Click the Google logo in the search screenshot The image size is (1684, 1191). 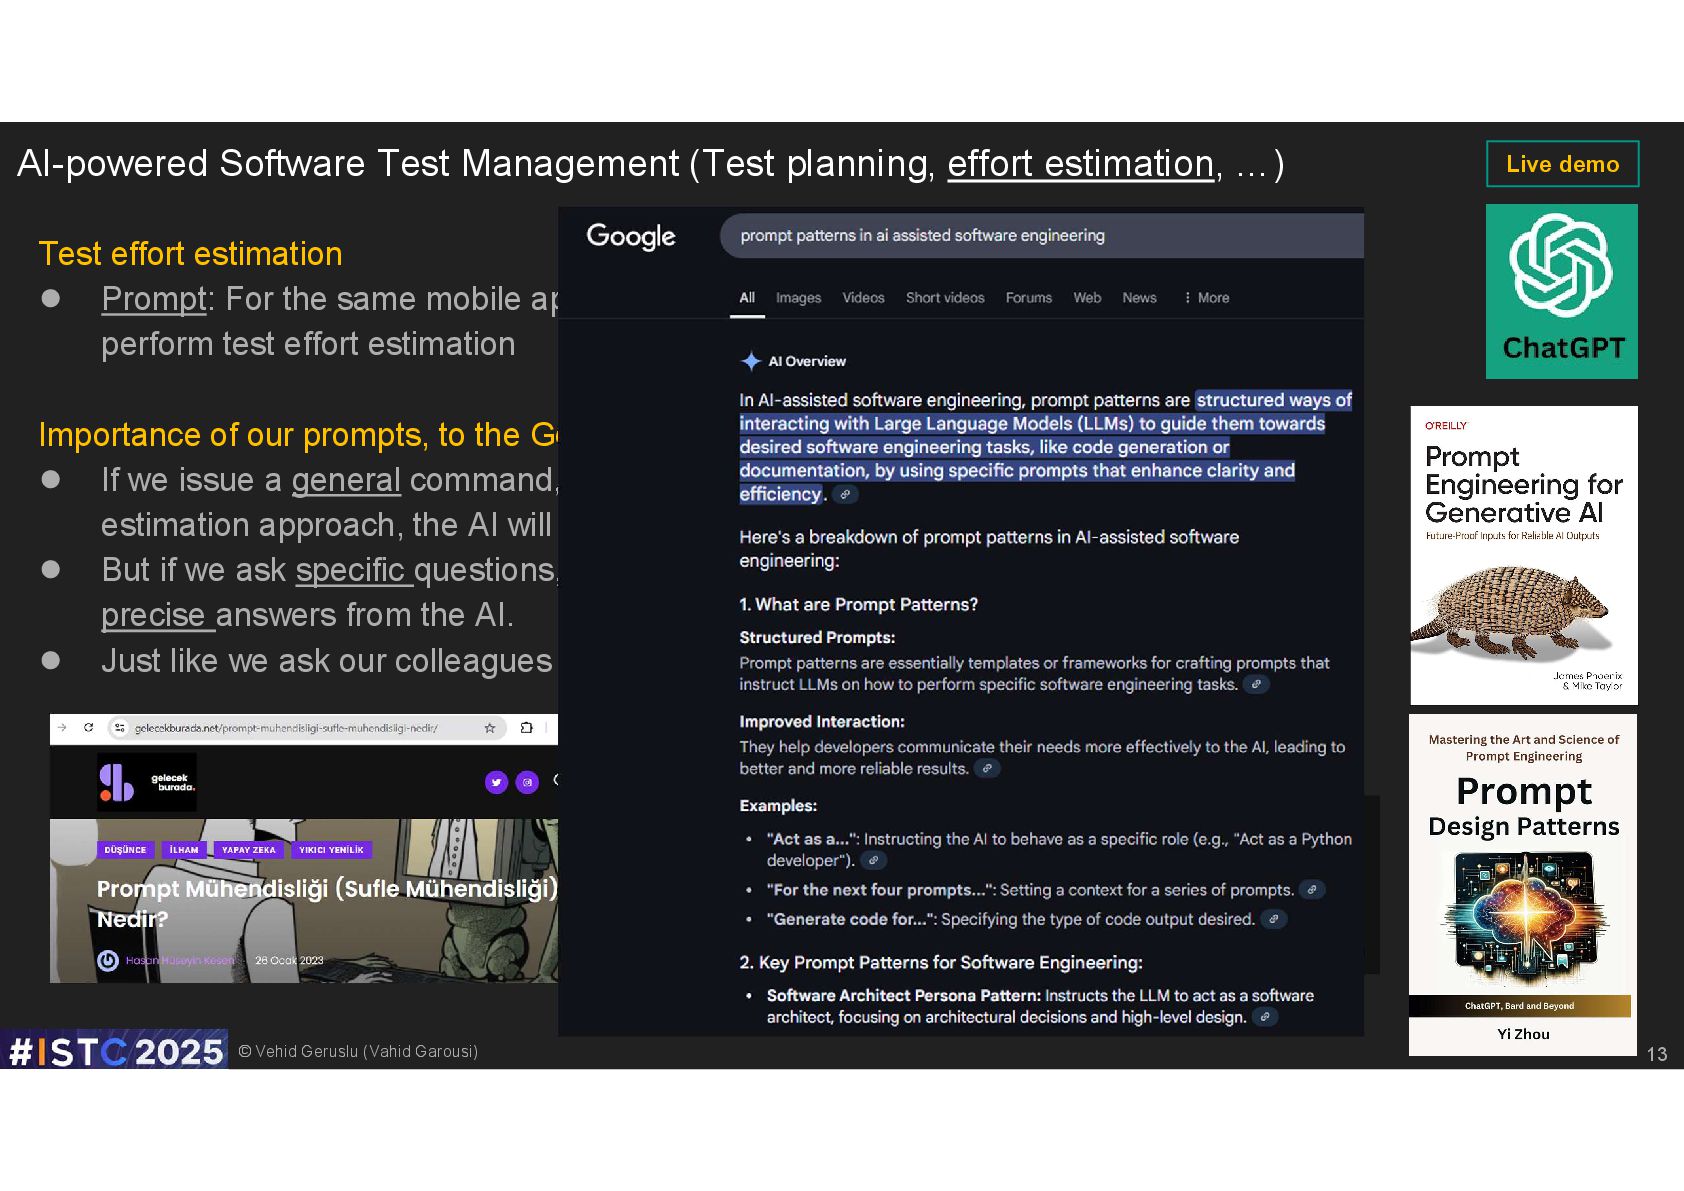click(631, 237)
